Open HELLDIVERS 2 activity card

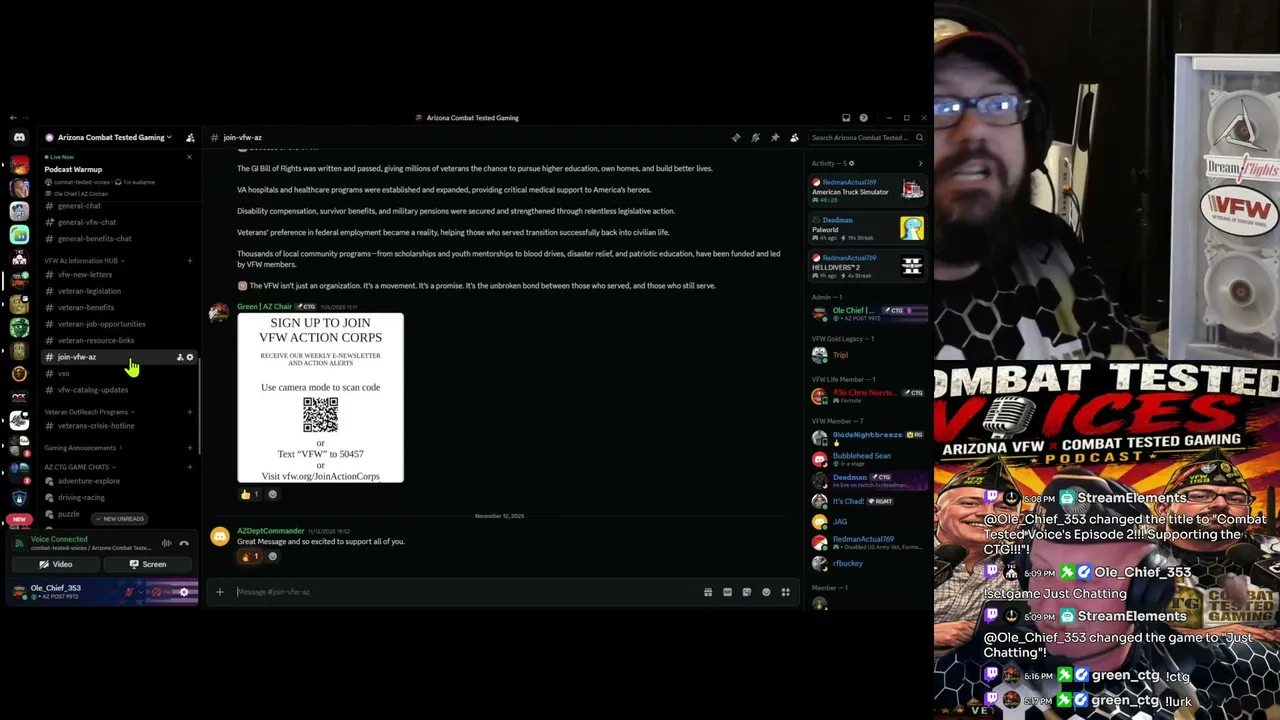[867, 265]
